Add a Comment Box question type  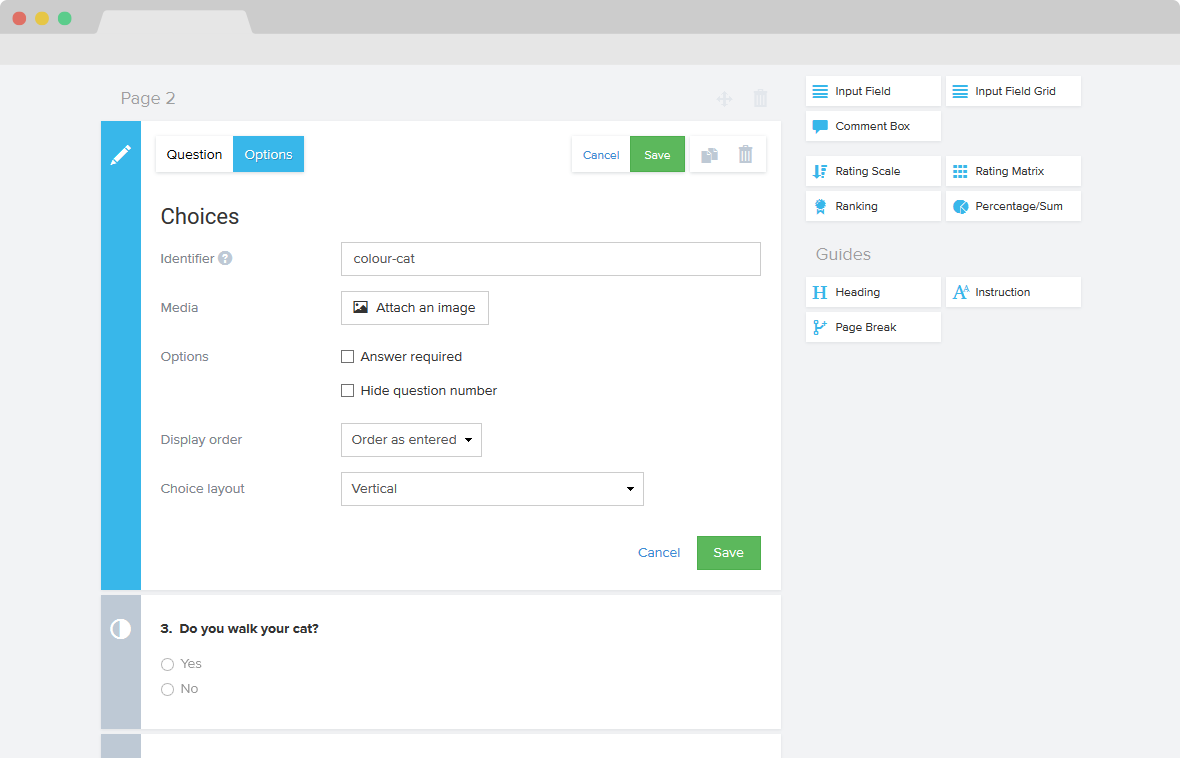(873, 126)
